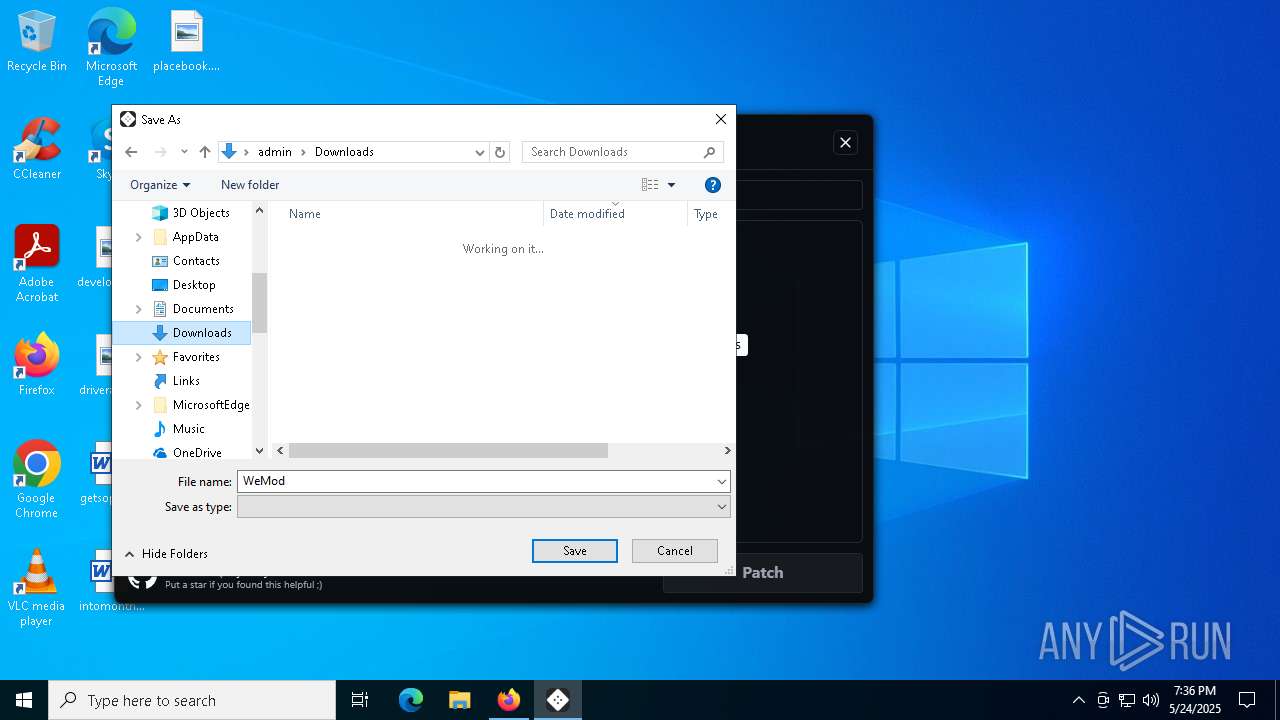Open Firefox from the taskbar
Viewport: 1280px width, 720px height.
(509, 700)
